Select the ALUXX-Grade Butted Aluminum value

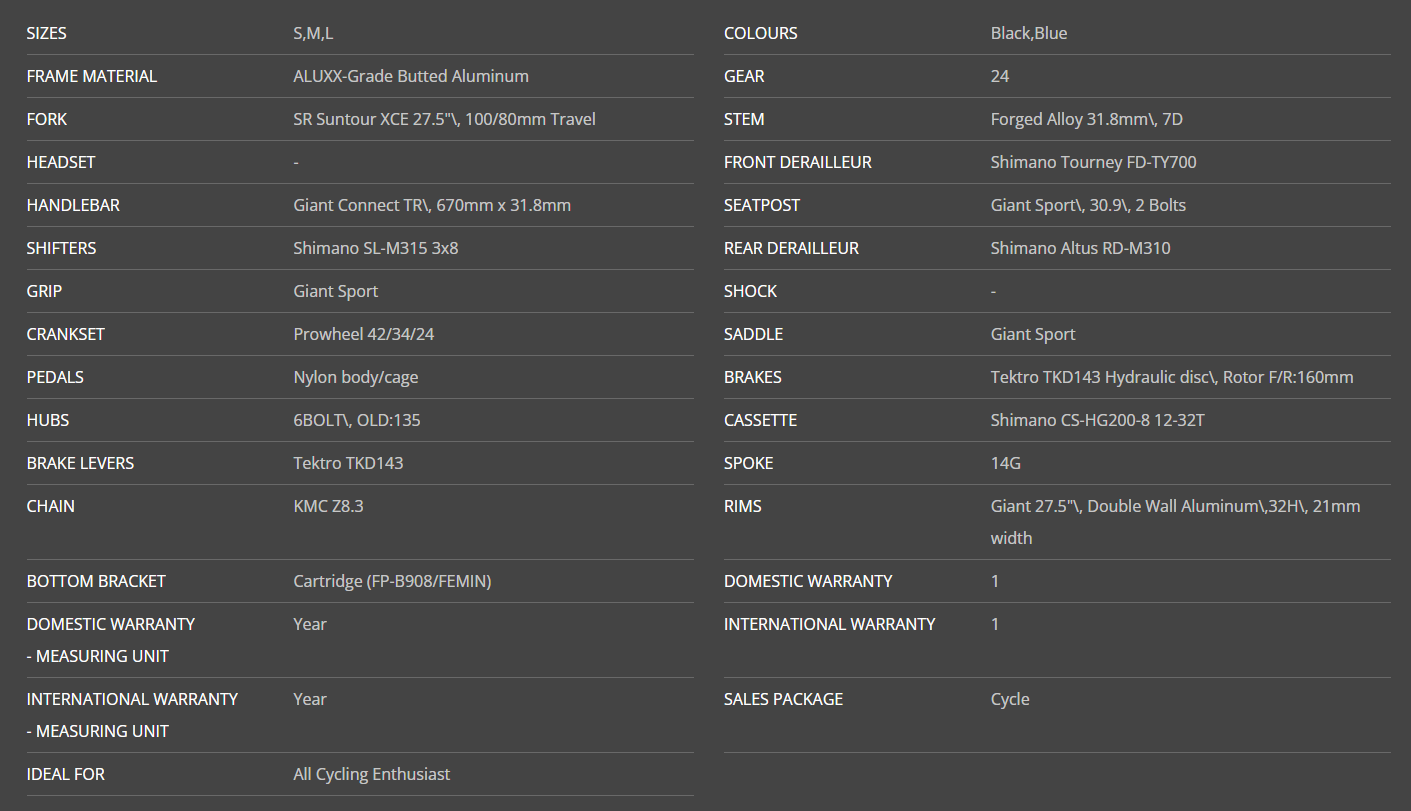pos(411,76)
